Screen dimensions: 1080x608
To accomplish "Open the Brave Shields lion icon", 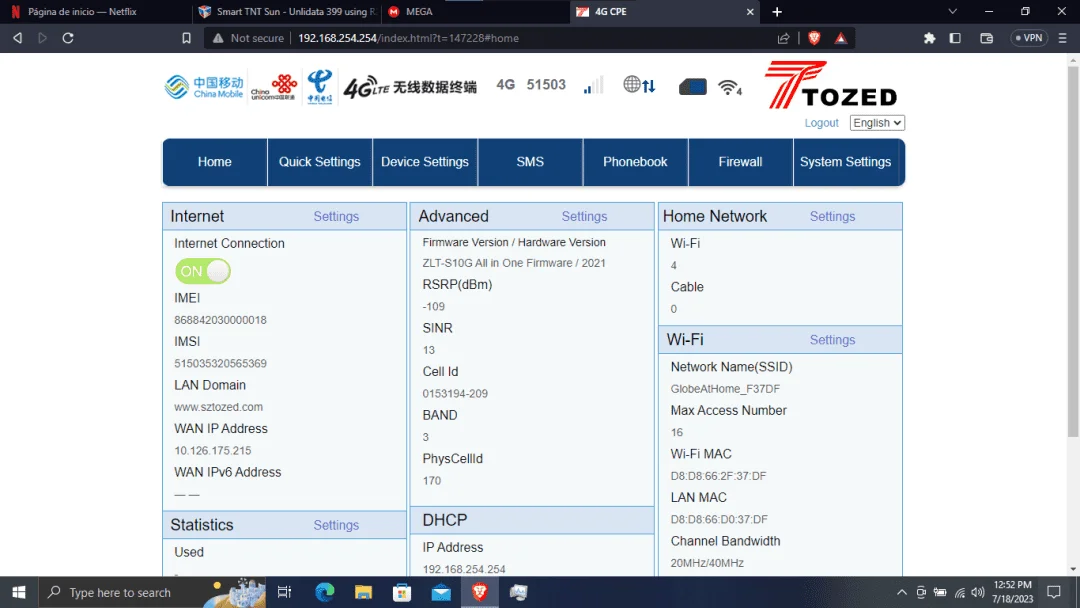I will point(814,38).
